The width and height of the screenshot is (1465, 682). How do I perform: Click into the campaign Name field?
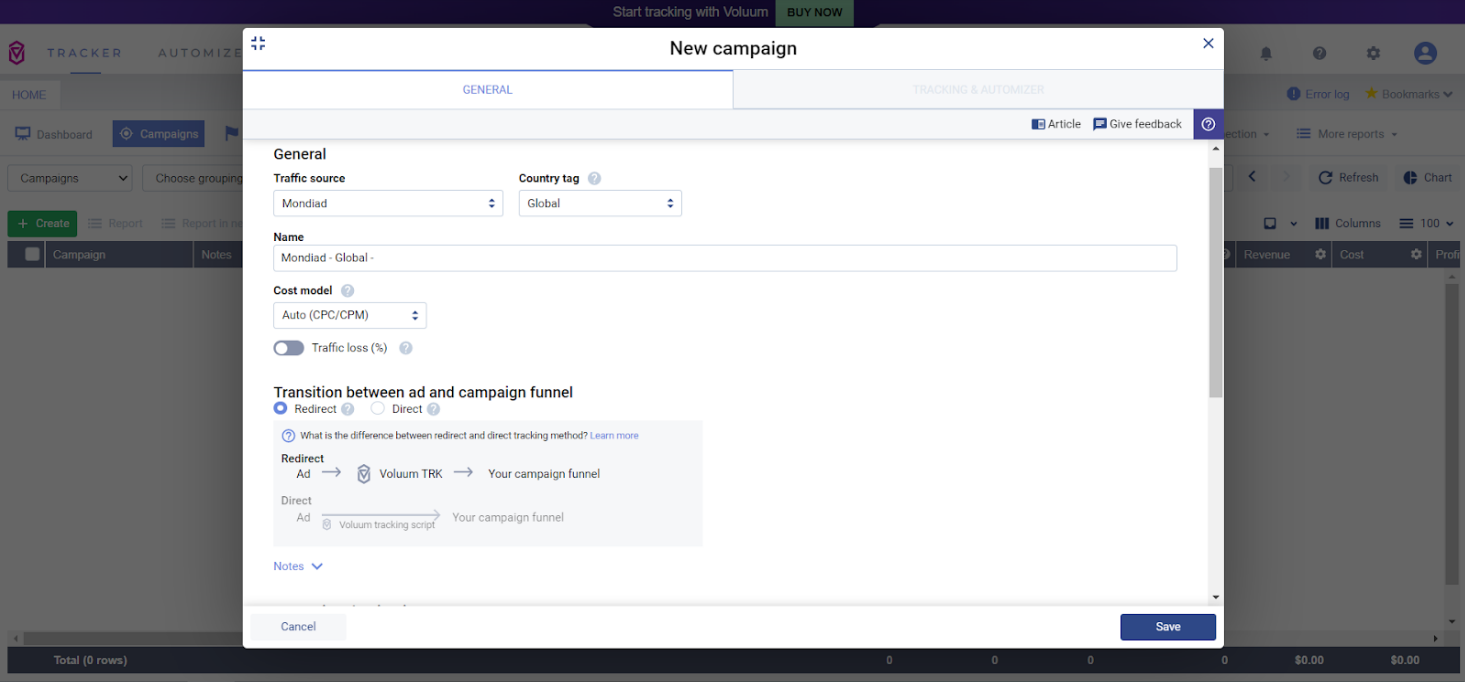point(724,258)
